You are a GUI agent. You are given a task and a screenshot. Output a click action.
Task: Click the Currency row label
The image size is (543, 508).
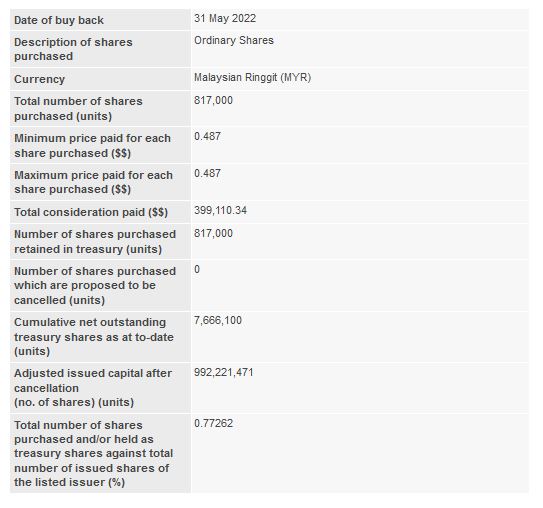point(39,79)
